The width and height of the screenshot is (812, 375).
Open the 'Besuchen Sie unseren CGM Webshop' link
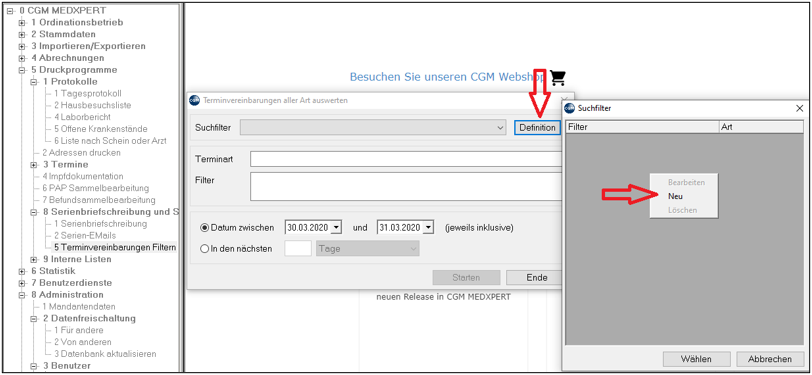448,77
